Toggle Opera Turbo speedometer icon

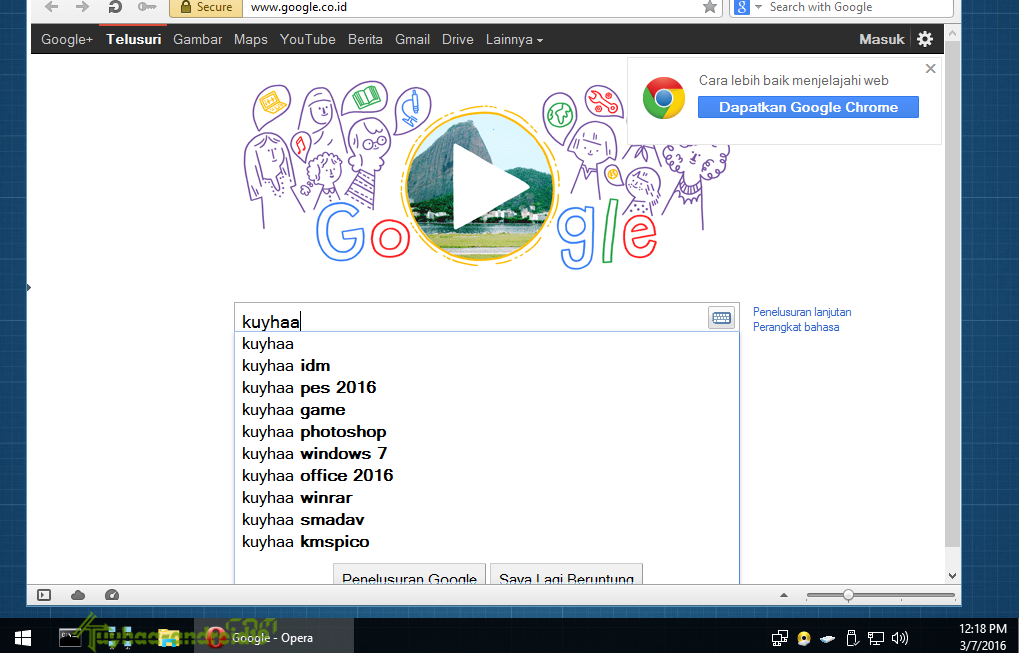112,595
